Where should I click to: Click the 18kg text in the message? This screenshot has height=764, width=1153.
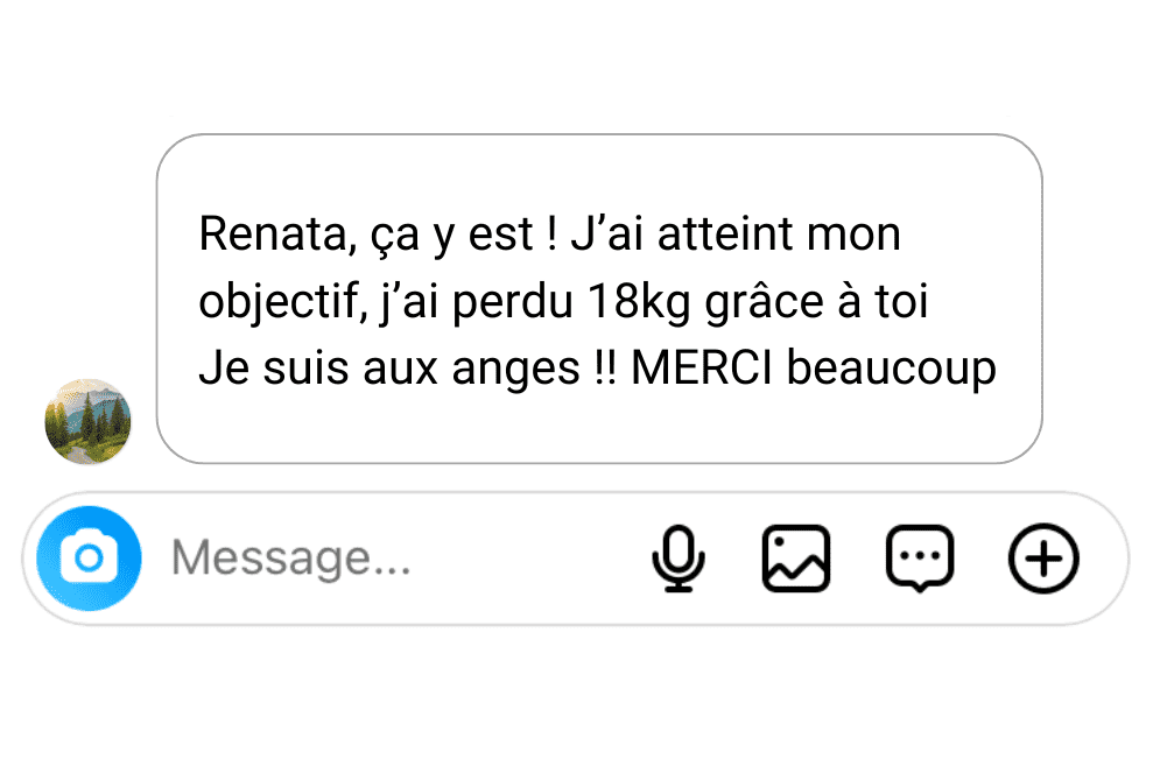[x=639, y=301]
